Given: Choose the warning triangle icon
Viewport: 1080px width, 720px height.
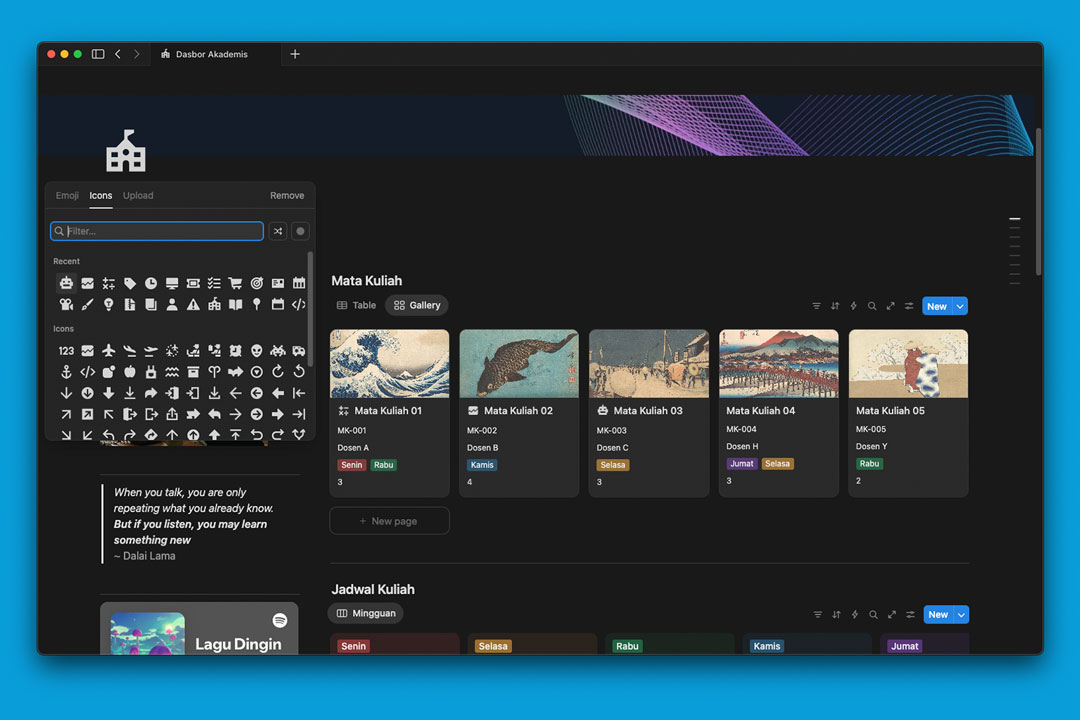Looking at the screenshot, I should tap(194, 304).
